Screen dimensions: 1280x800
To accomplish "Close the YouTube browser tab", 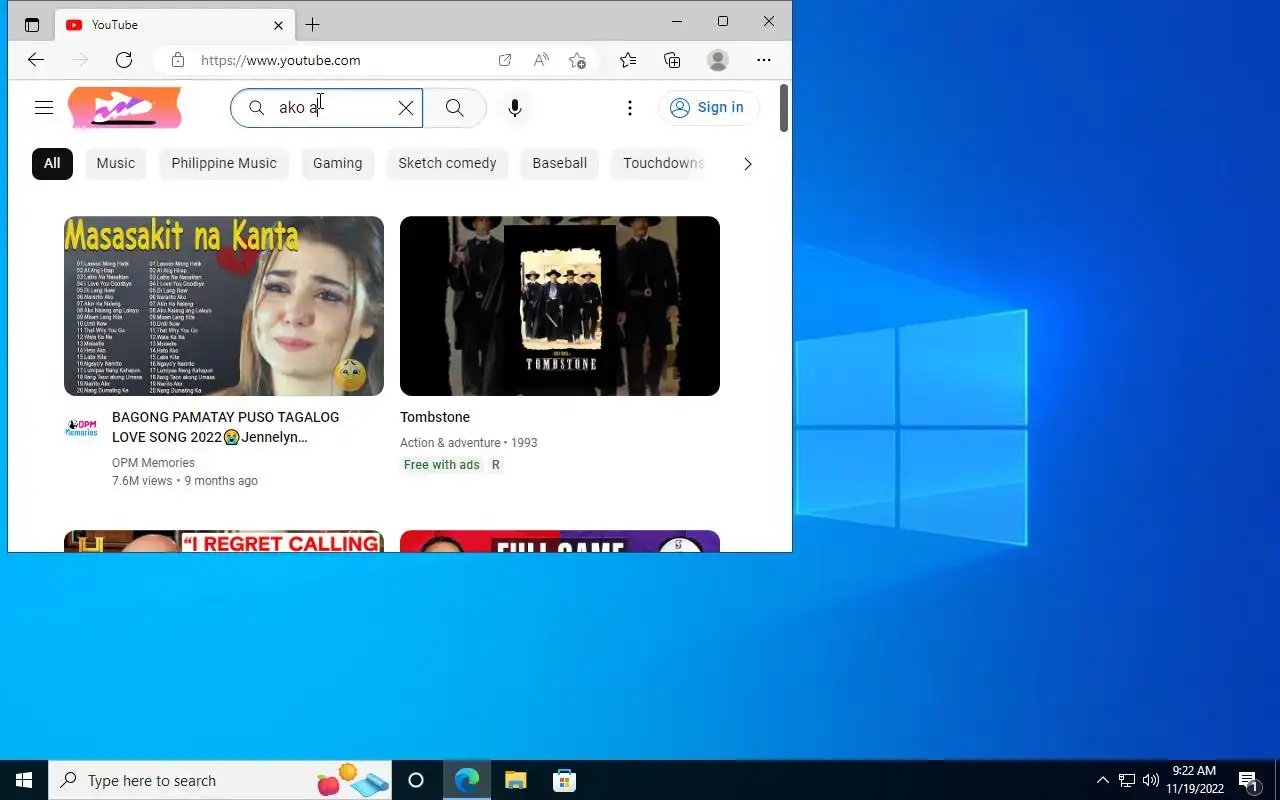I will click(x=278, y=25).
